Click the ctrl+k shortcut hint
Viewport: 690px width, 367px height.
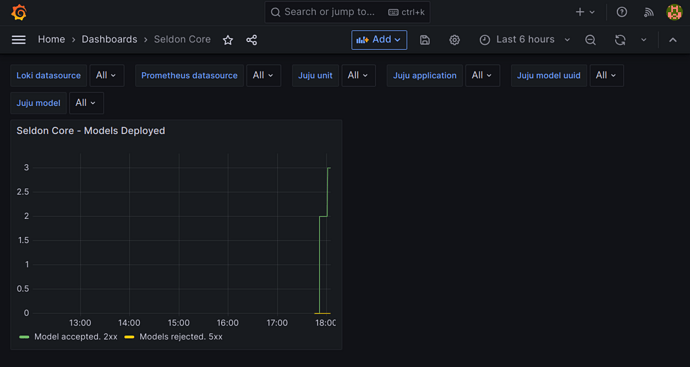tap(407, 12)
